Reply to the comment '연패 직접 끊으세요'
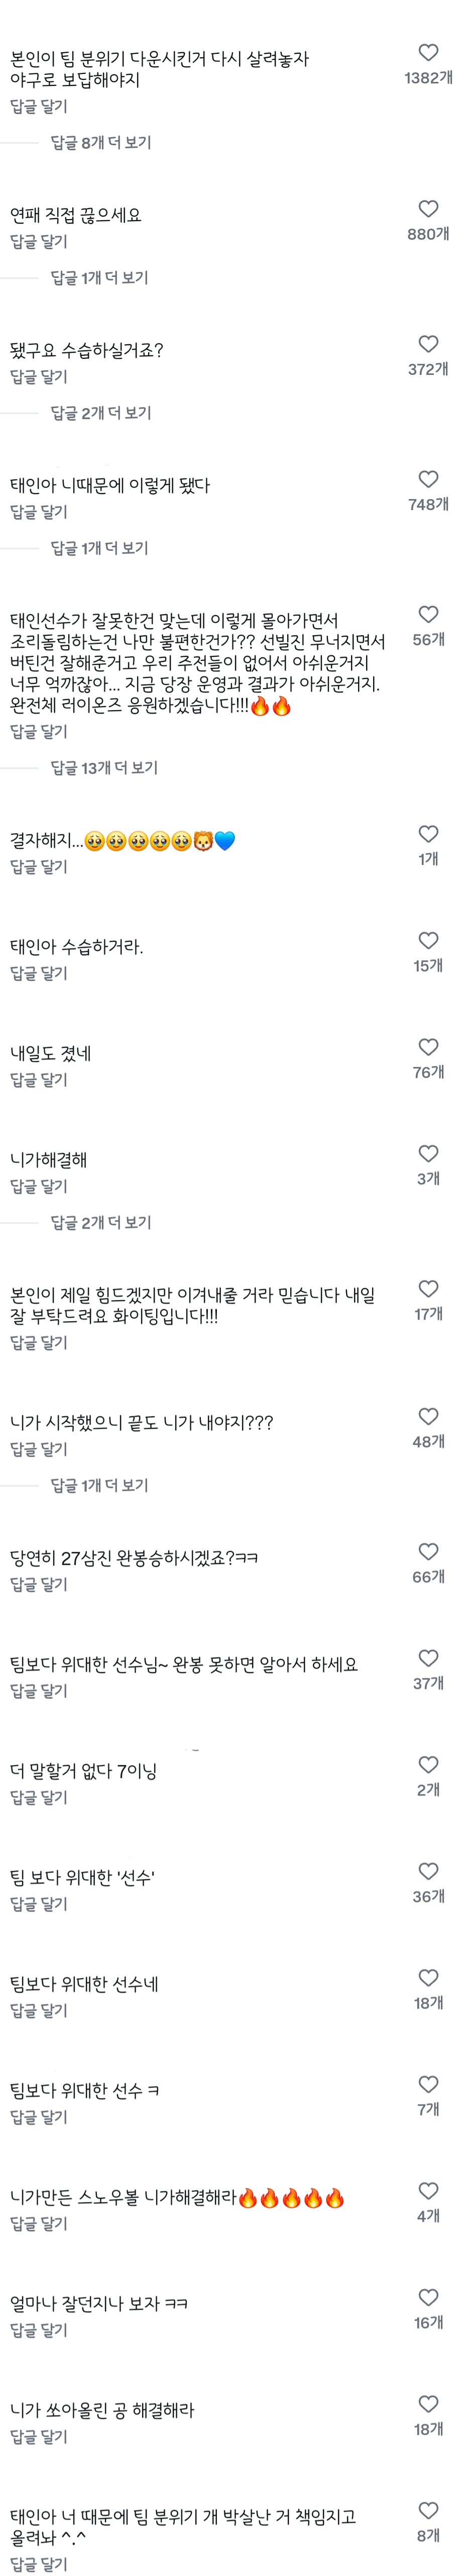Viewport: 465px width, 2576px height. tap(39, 242)
